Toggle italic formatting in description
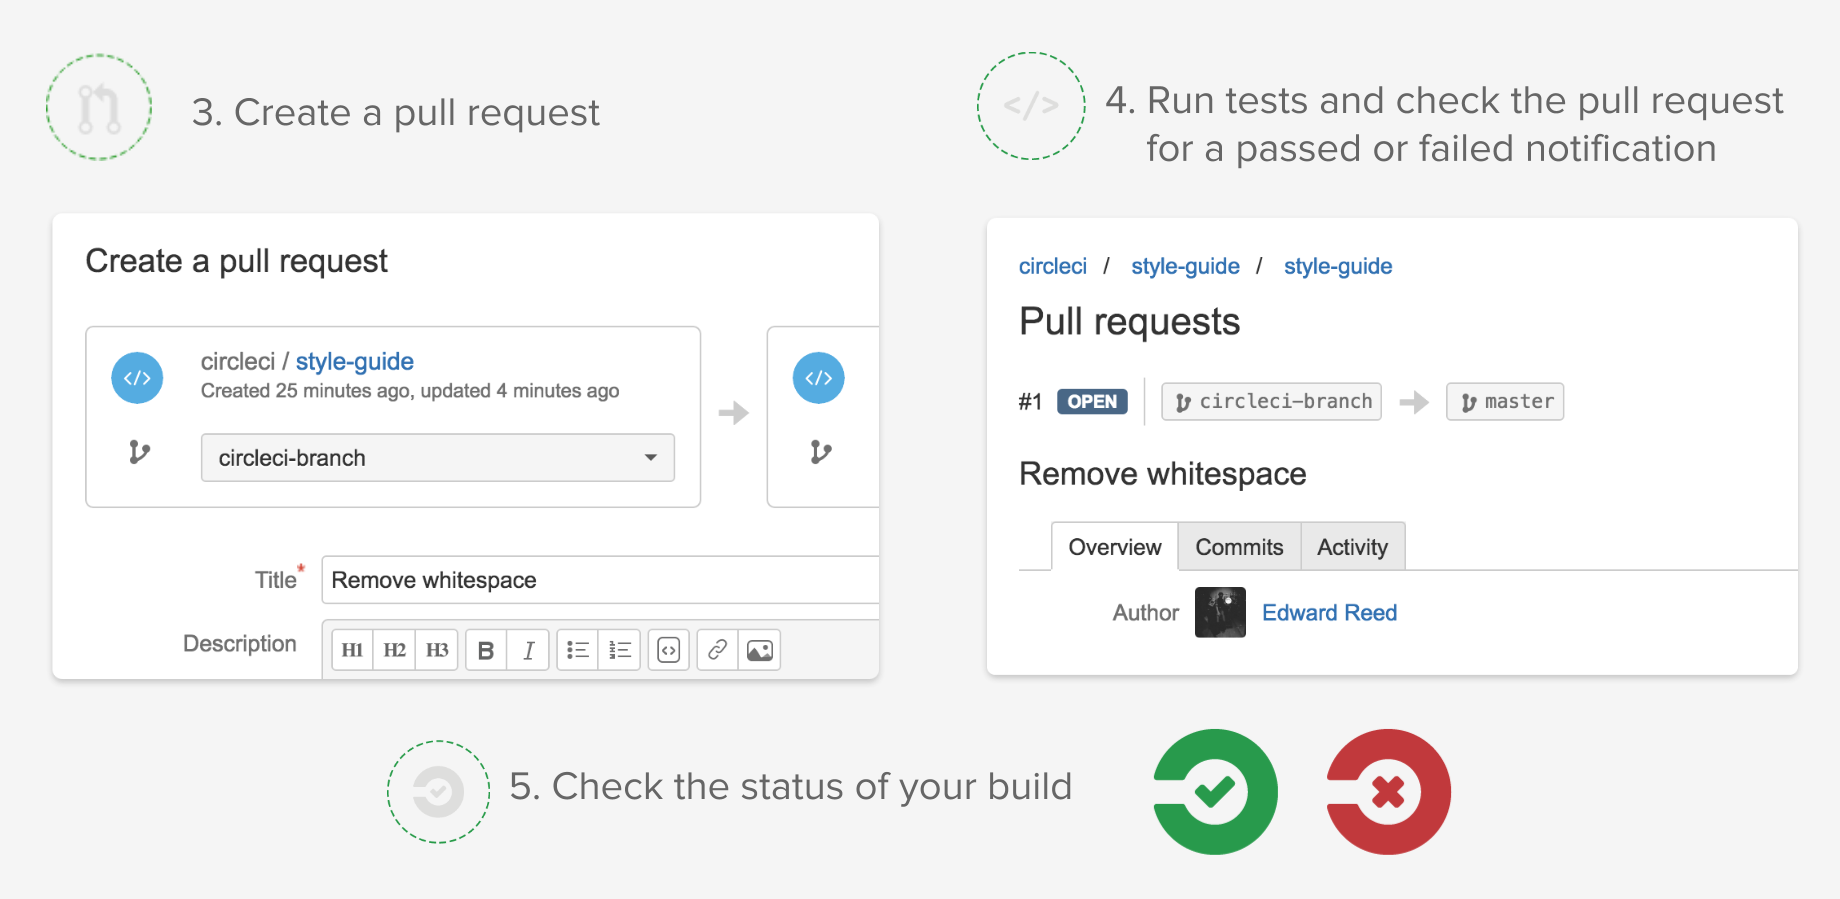Image resolution: width=1840 pixels, height=899 pixels. coord(528,650)
